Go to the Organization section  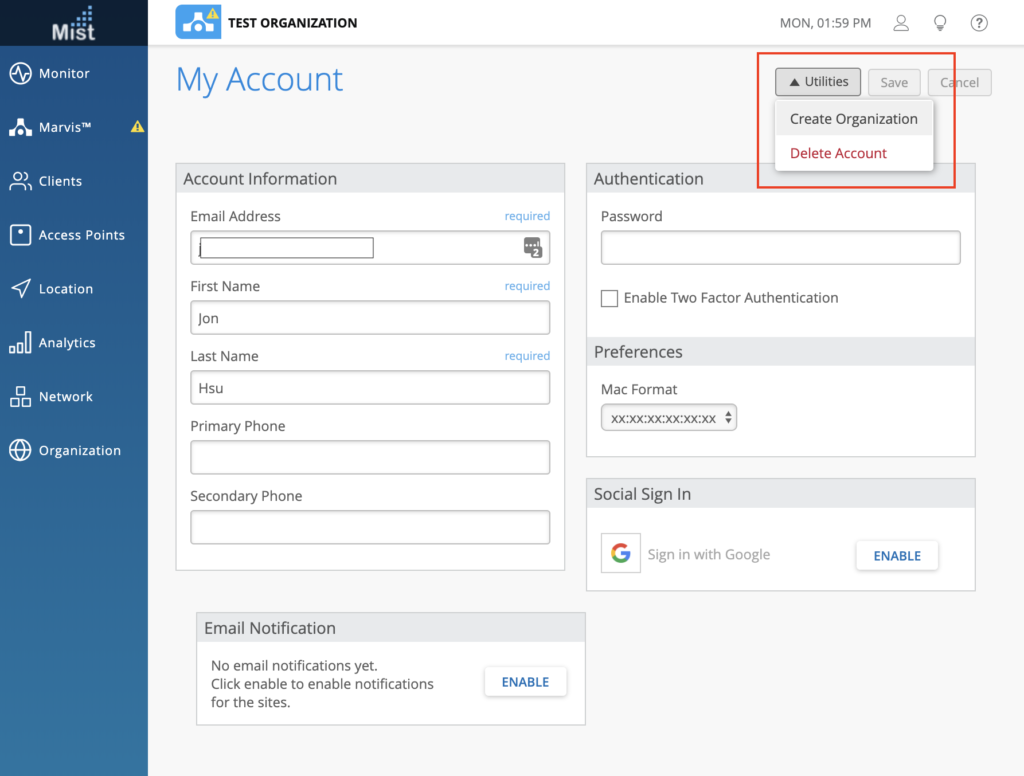[x=73, y=450]
